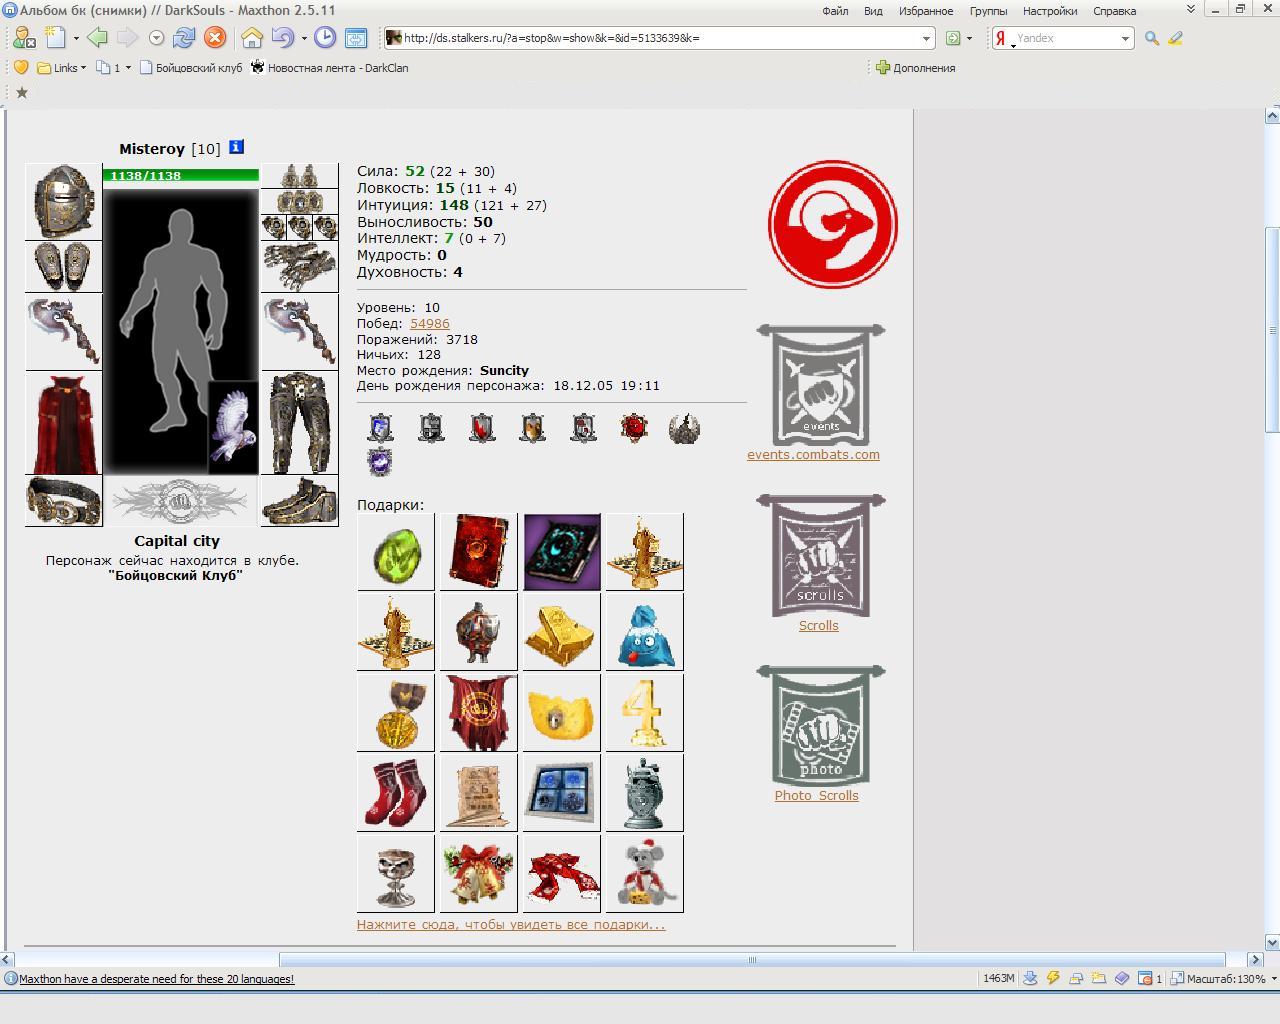Click the red Christmas socks gift
The height and width of the screenshot is (1024, 1280).
pos(395,792)
